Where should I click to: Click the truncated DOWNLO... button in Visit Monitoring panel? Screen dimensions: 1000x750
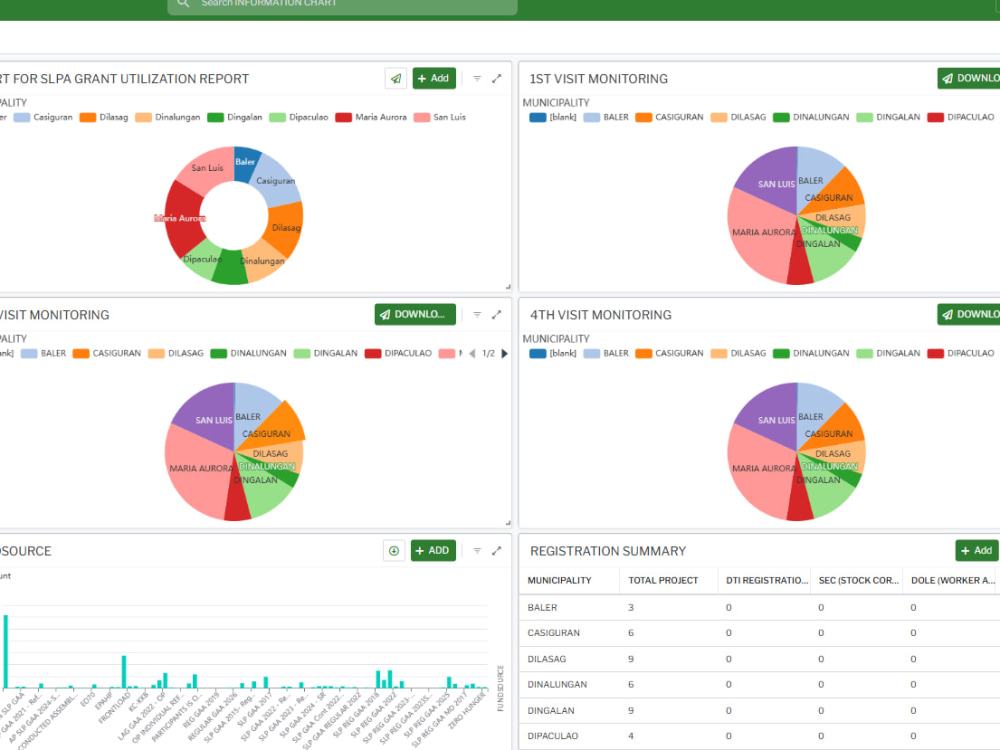click(415, 314)
